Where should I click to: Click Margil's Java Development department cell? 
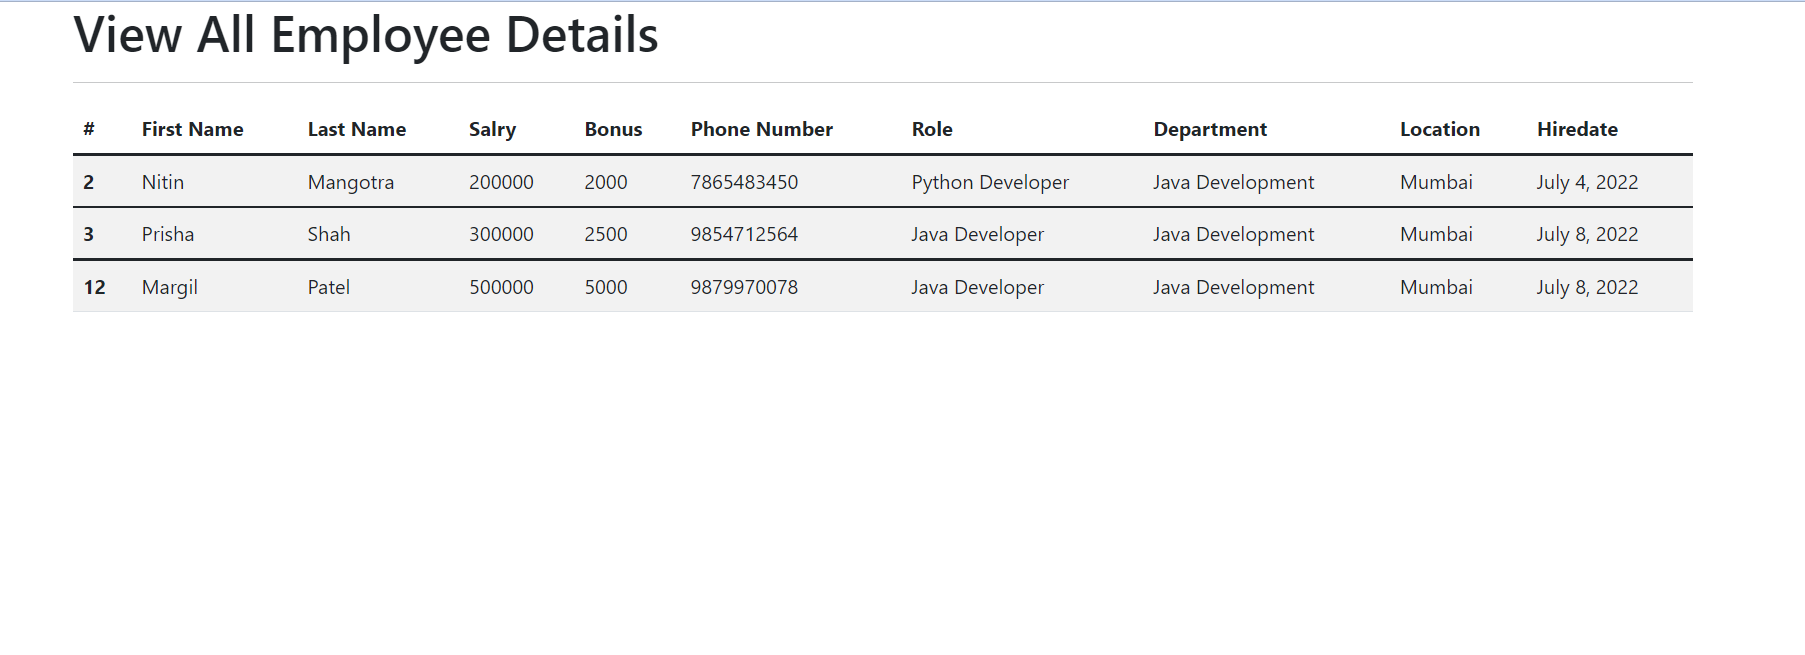1234,288
